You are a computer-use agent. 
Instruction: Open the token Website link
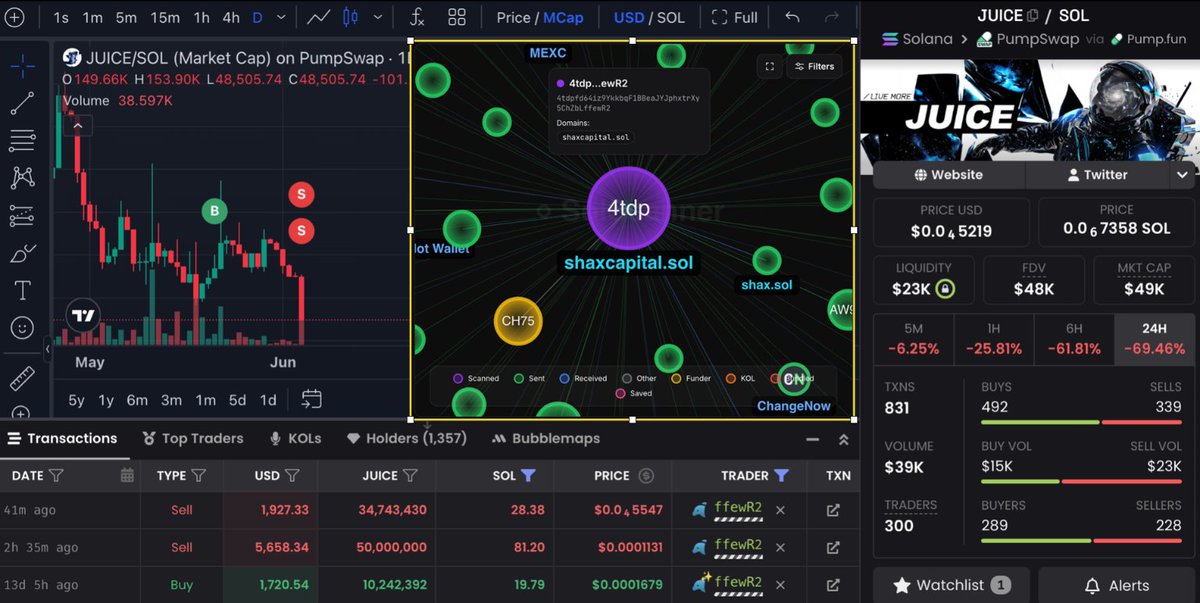coord(948,174)
